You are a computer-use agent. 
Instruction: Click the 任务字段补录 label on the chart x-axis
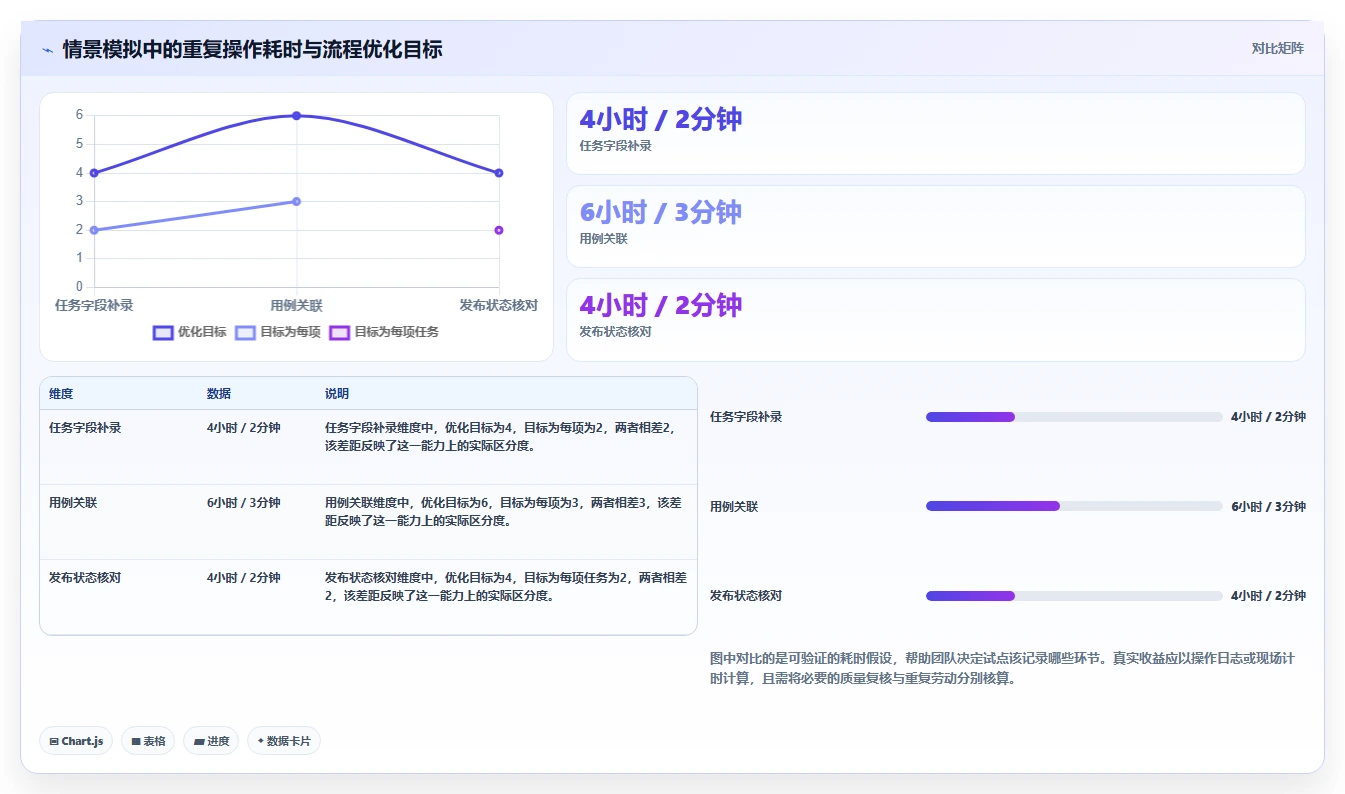click(94, 305)
